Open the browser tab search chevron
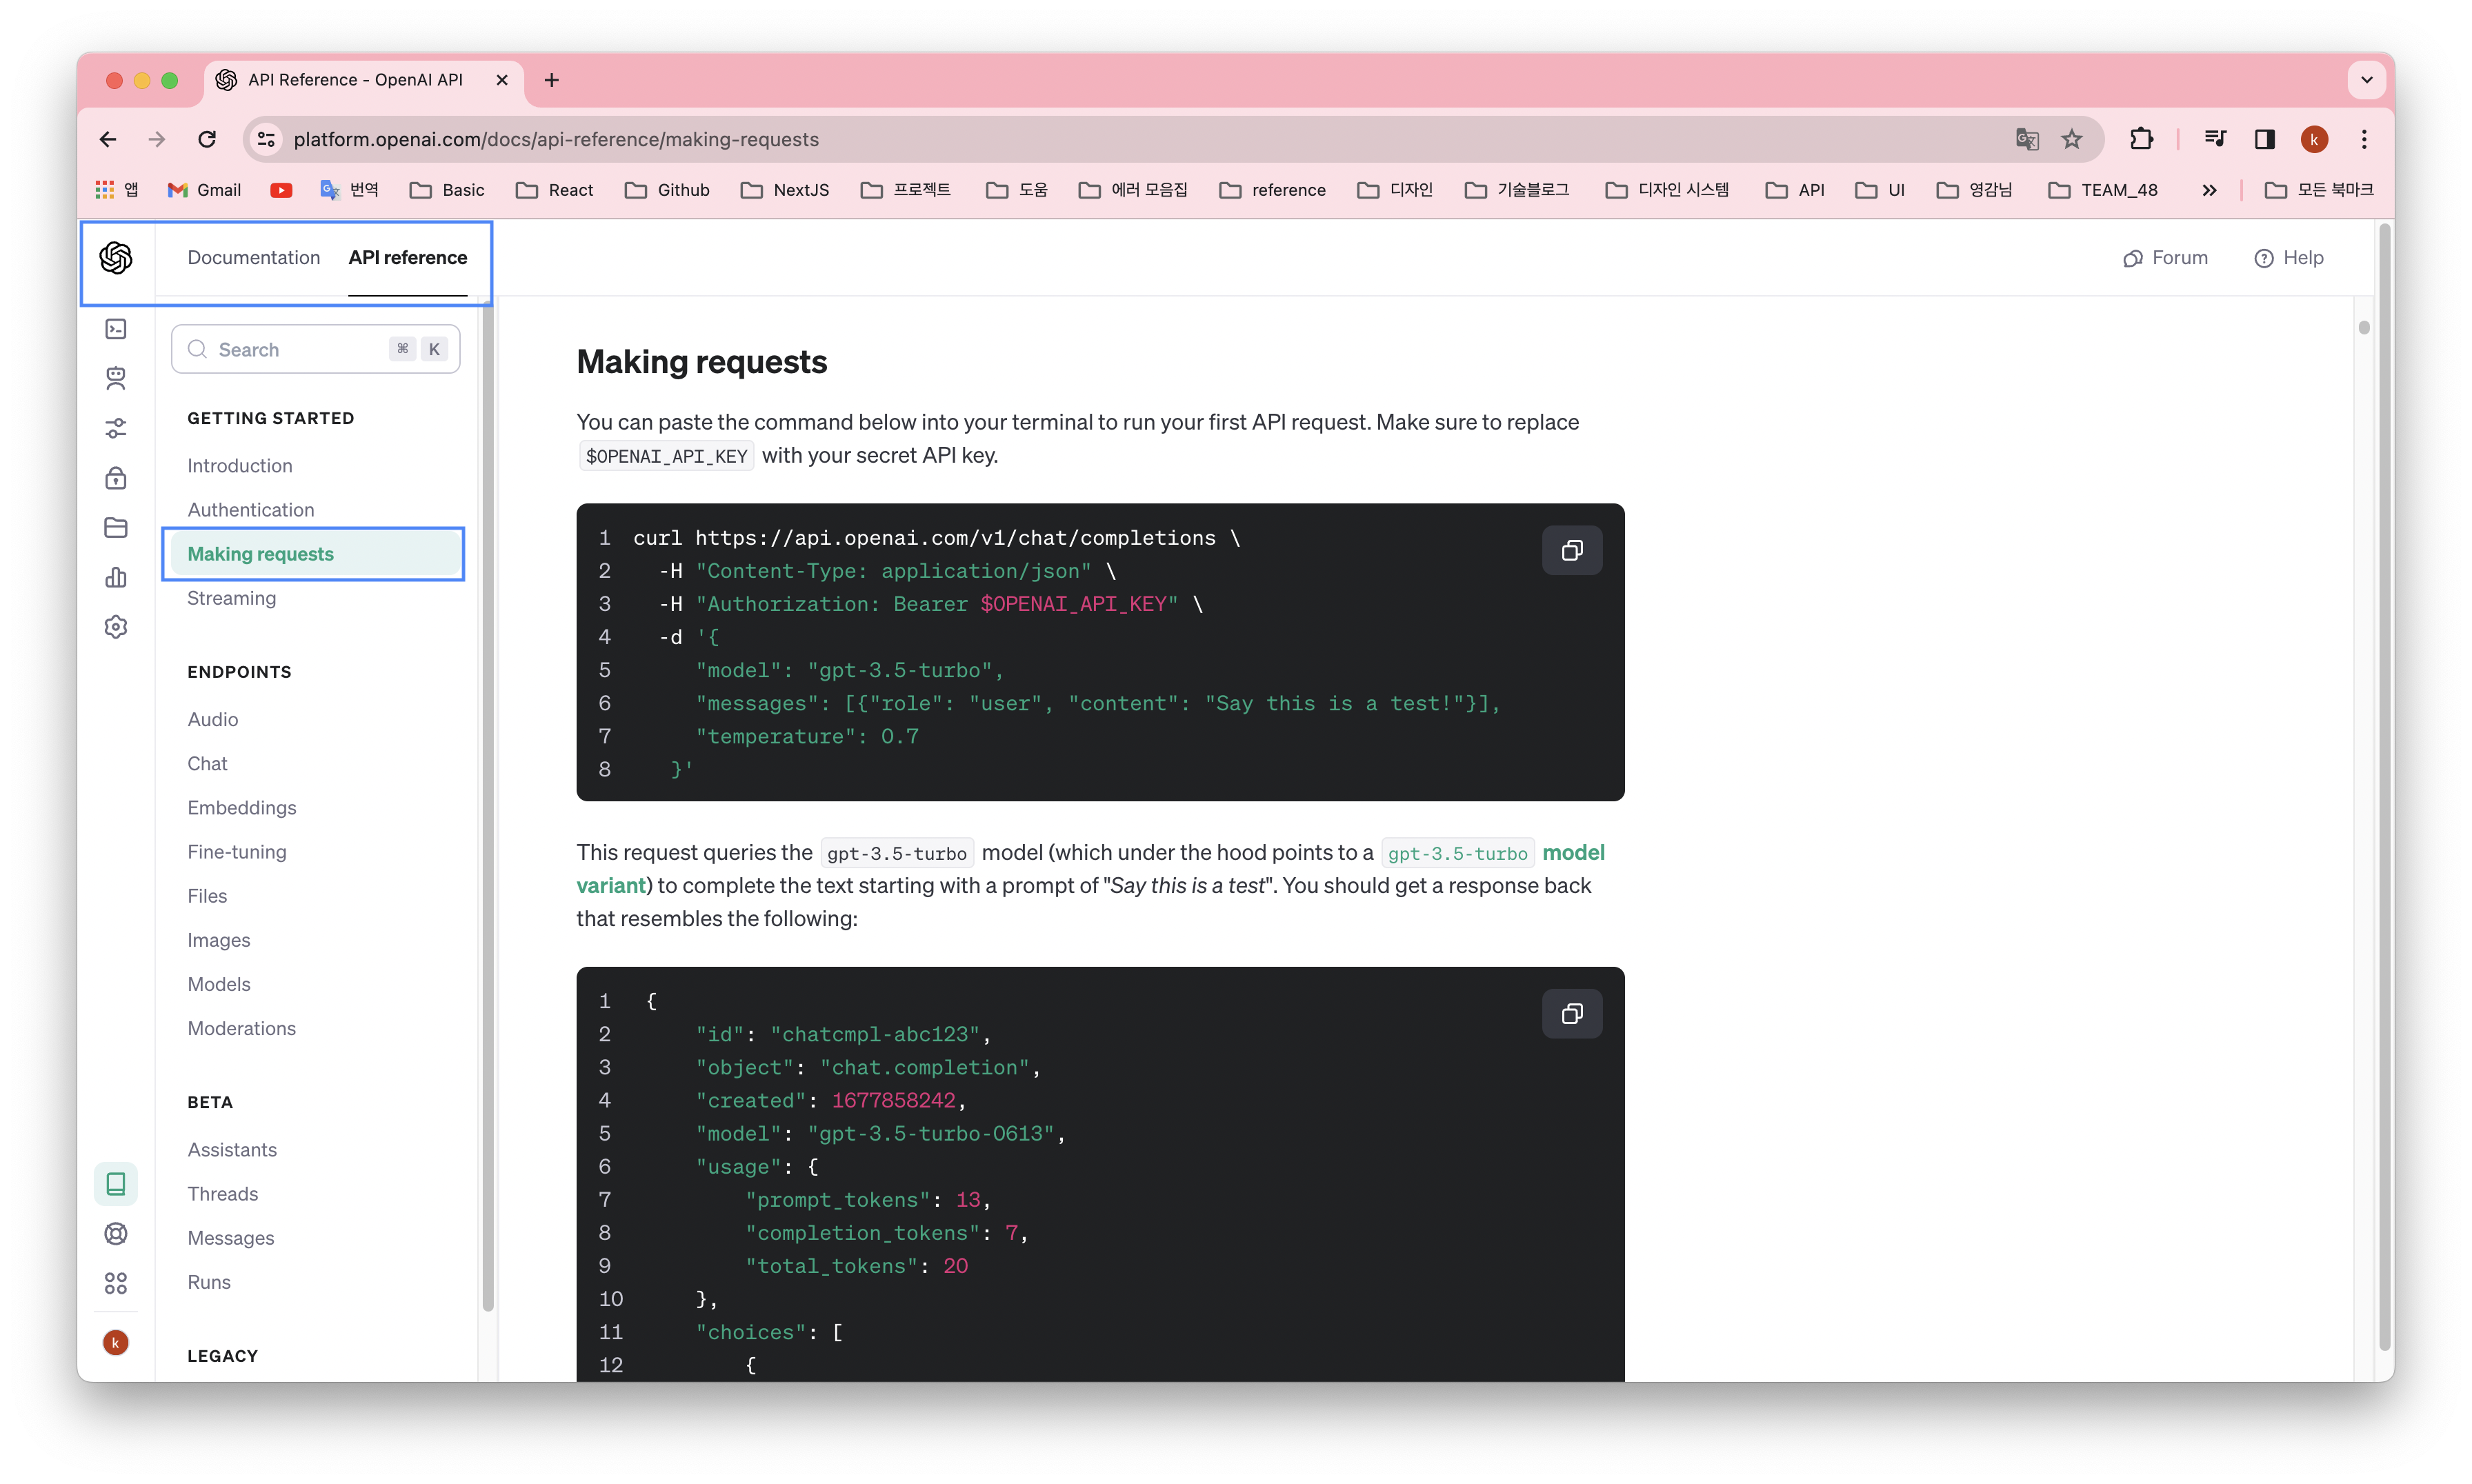This screenshot has width=2472, height=1484. click(x=2366, y=80)
